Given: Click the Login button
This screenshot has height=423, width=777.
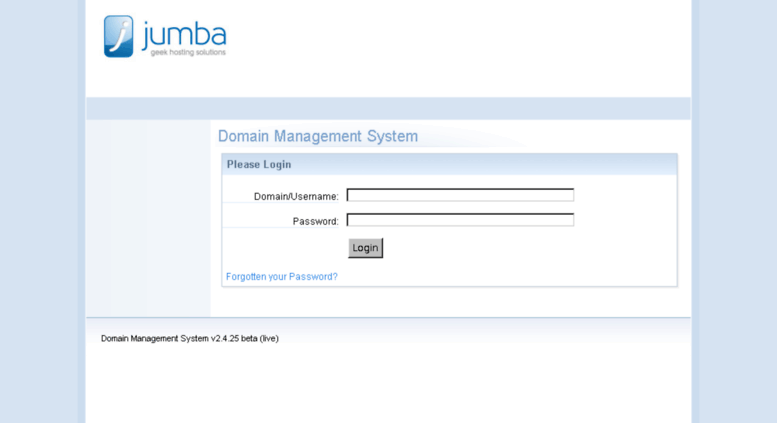Looking at the screenshot, I should point(366,248).
